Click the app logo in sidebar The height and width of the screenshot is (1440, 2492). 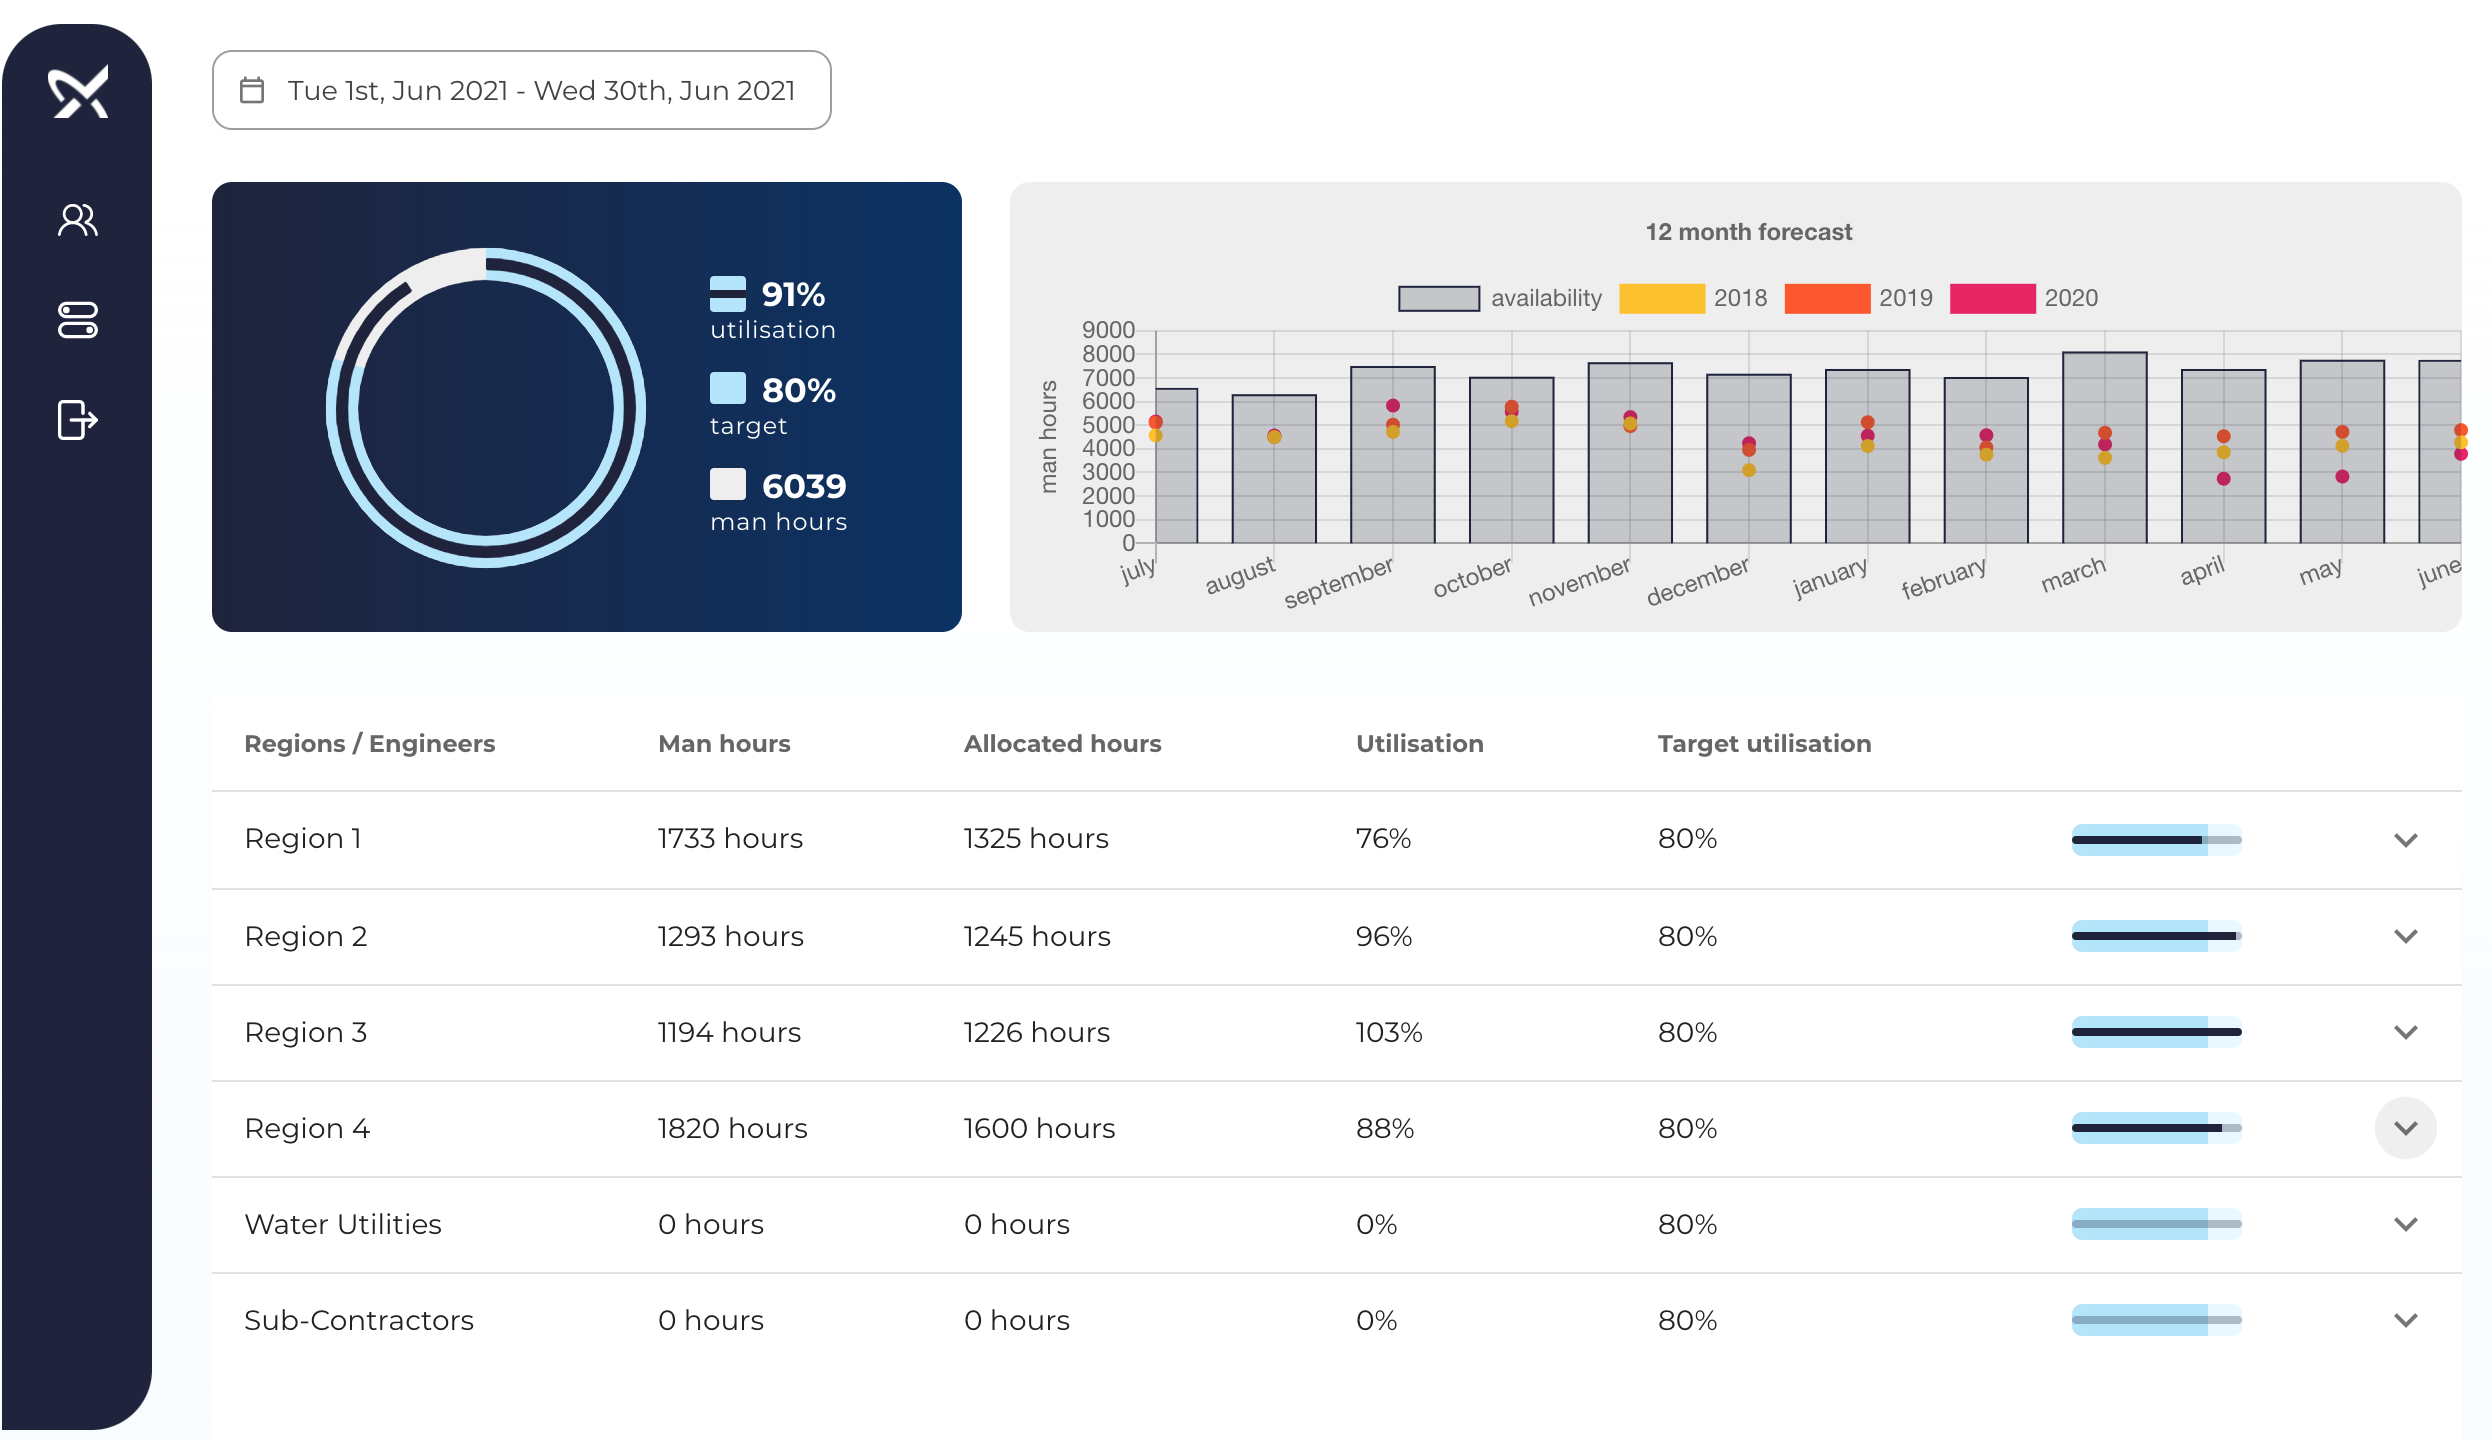[x=78, y=93]
